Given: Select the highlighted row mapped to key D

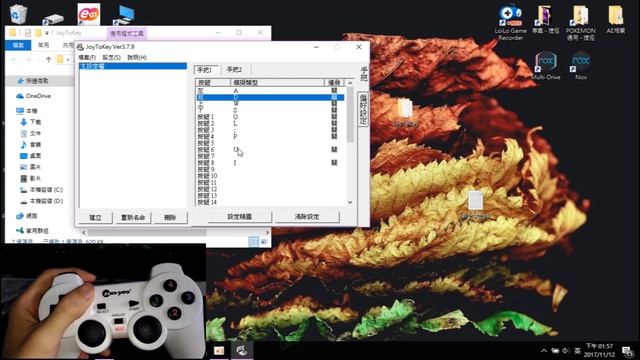Looking at the screenshot, I should pyautogui.click(x=270, y=97).
